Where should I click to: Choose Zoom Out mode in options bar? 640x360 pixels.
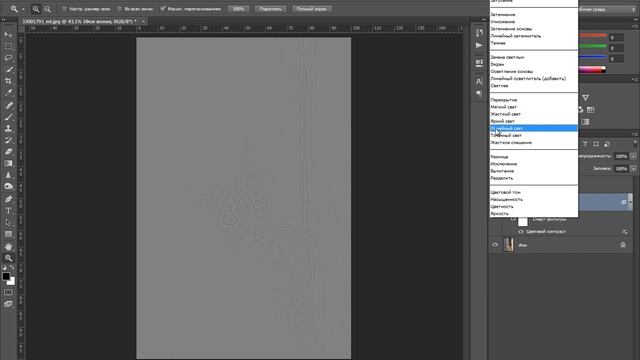tap(47, 9)
